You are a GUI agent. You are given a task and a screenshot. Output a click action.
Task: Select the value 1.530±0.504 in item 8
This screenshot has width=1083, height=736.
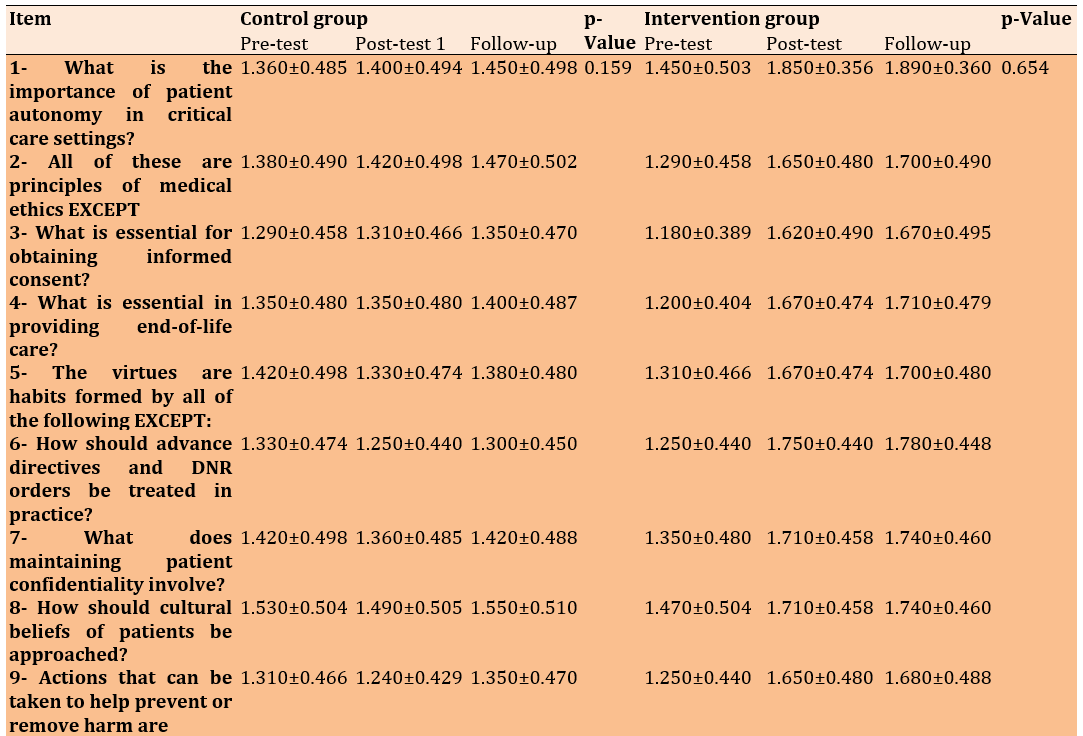(294, 608)
